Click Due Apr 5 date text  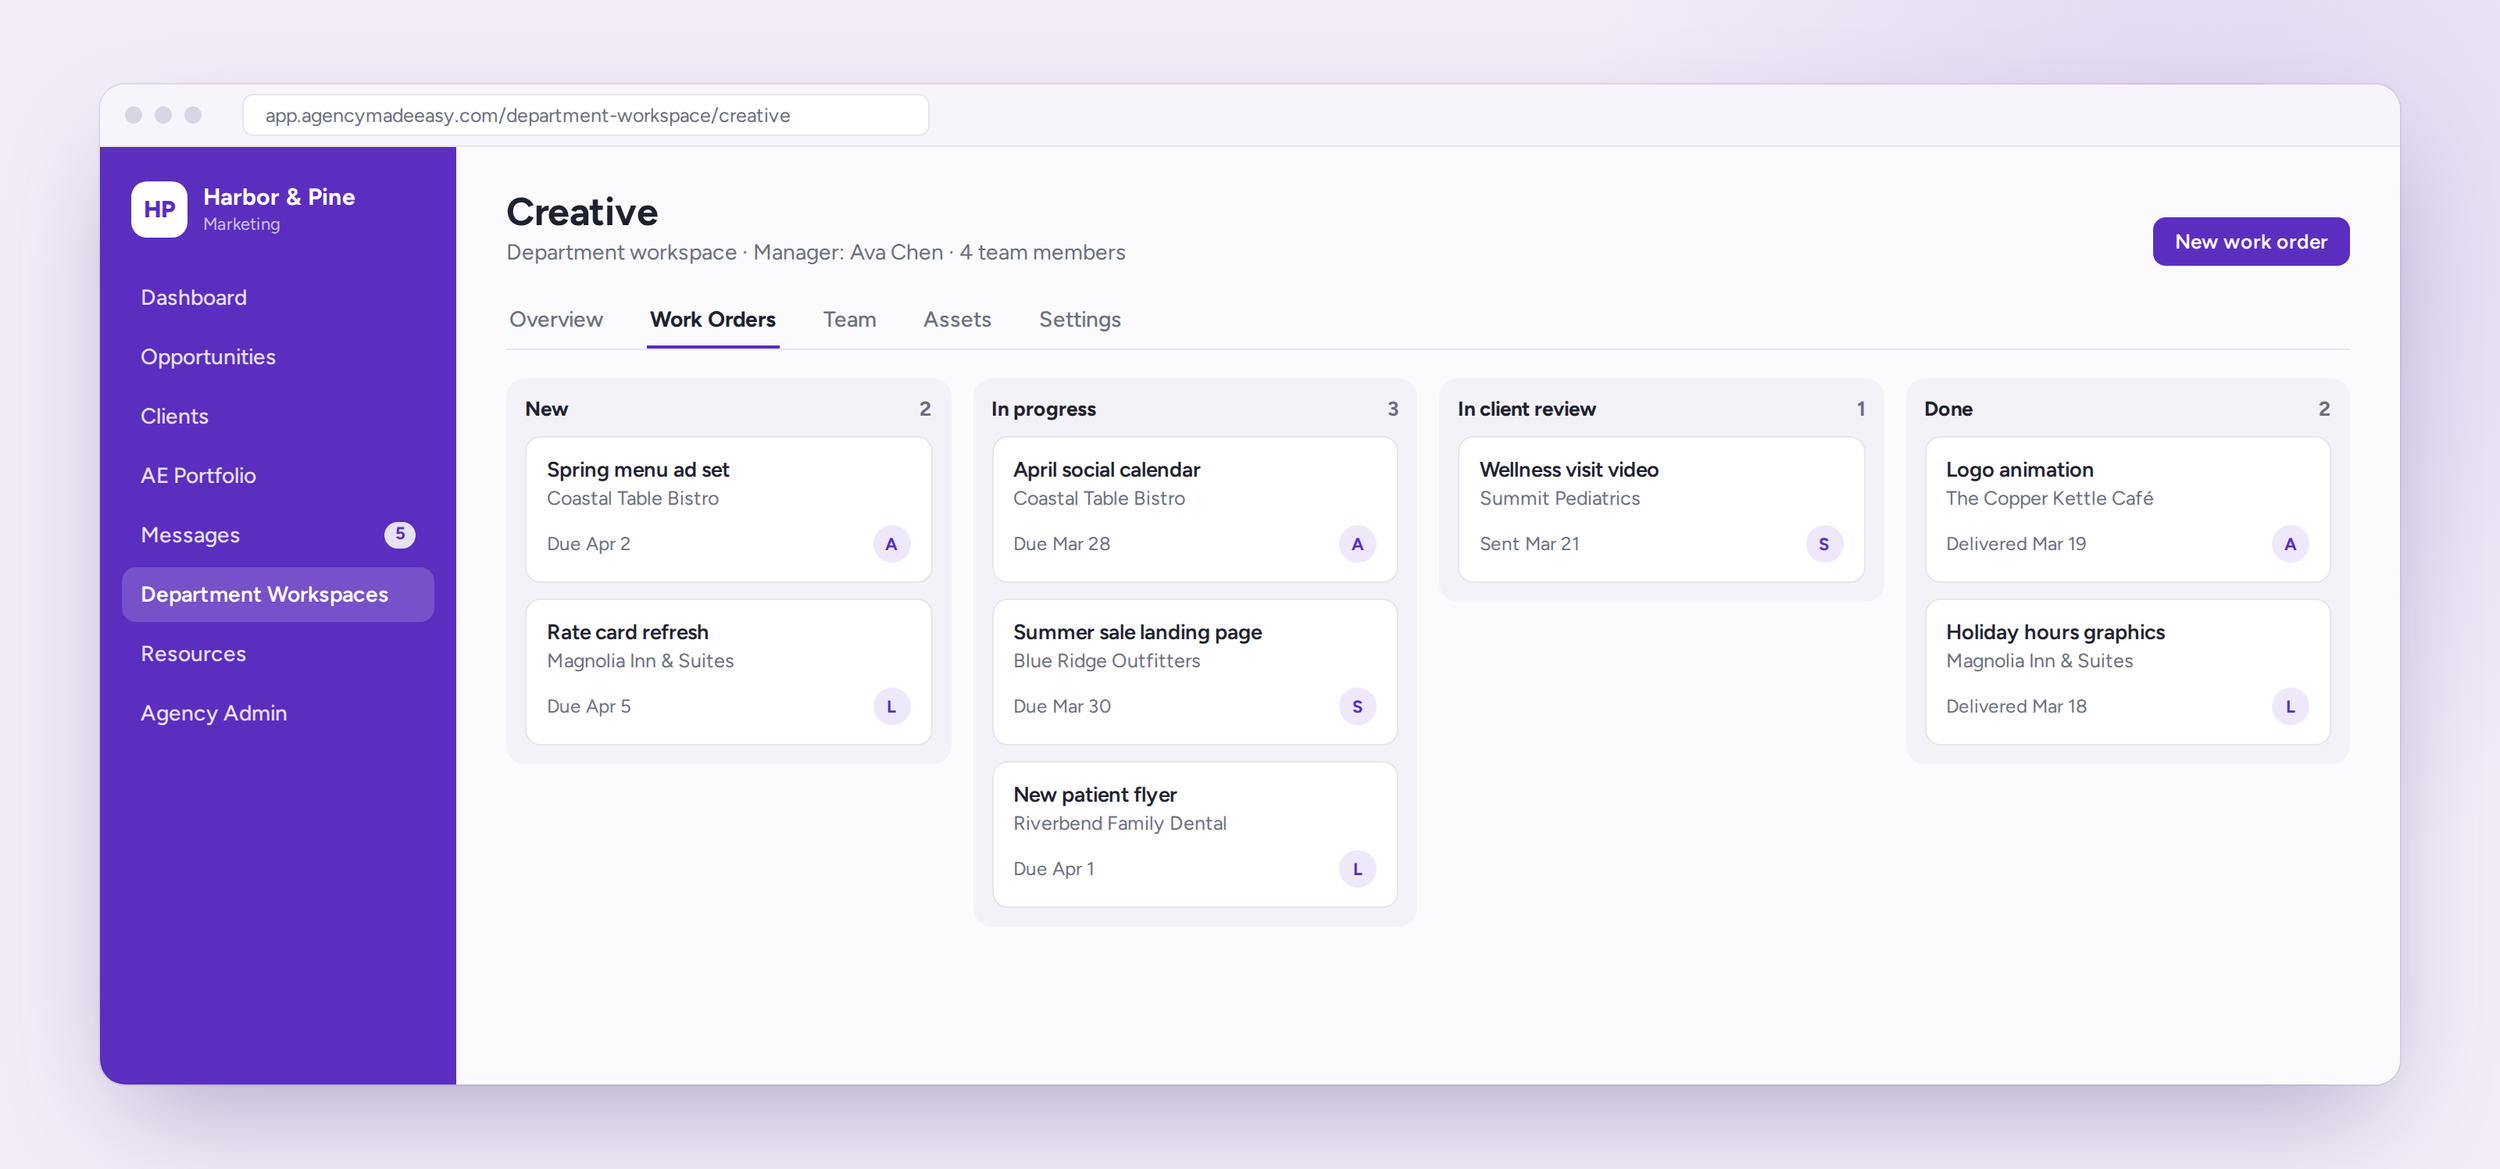tap(588, 707)
